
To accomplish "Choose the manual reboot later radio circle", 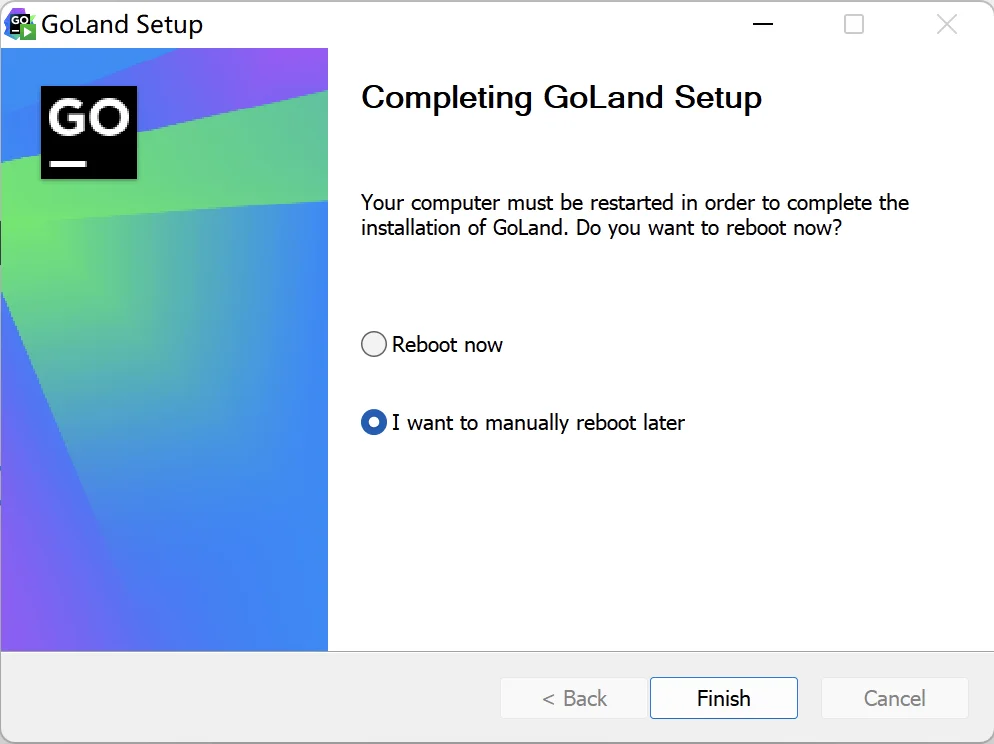I will click(373, 422).
